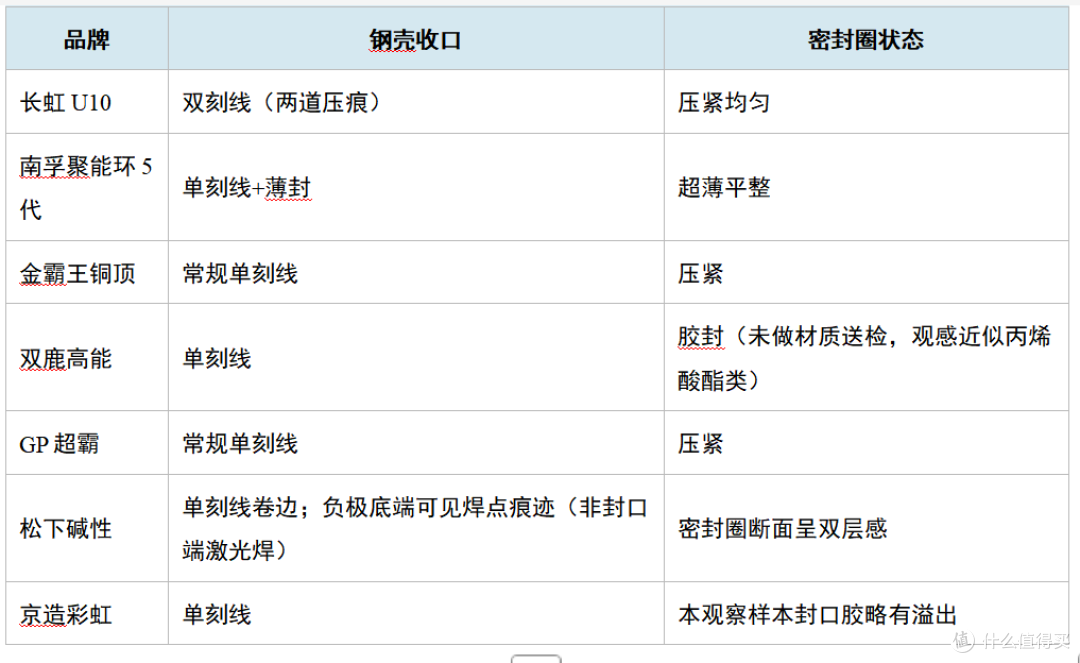Click the 单刻线卷边;负极底端 cell
The image size is (1080, 663).
(x=416, y=528)
